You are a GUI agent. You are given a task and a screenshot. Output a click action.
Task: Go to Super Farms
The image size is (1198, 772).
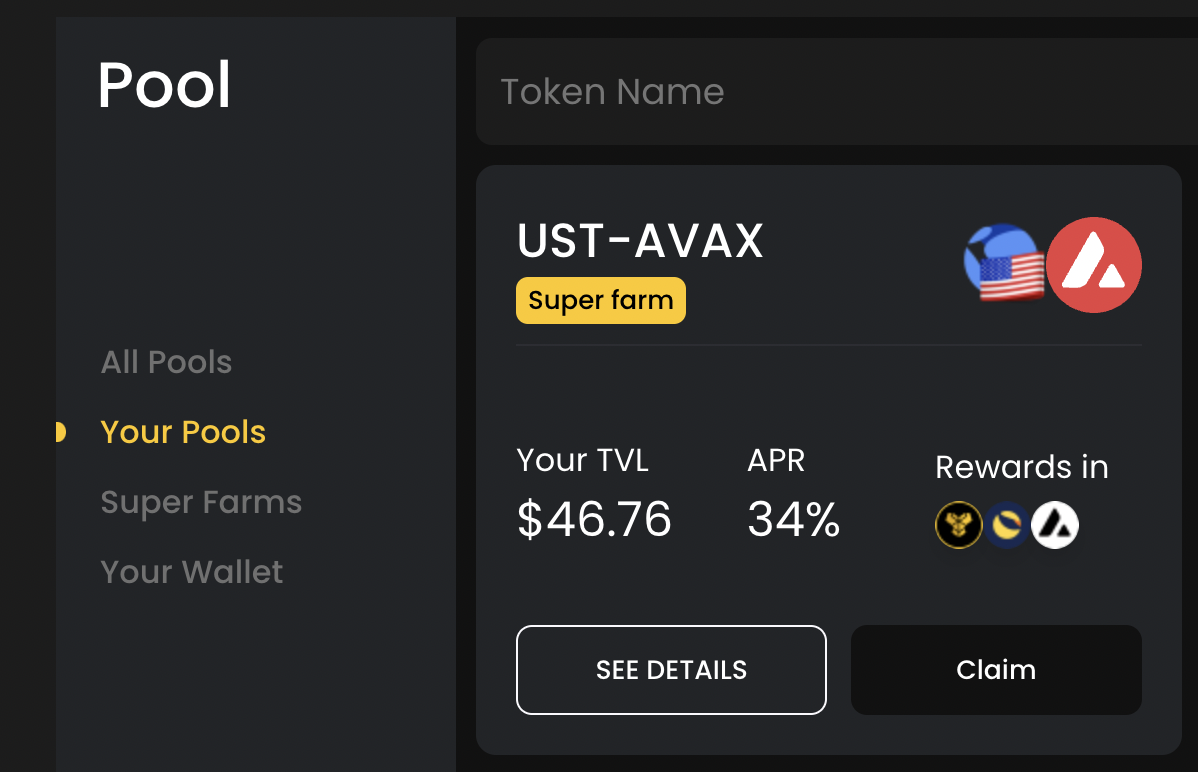(201, 502)
